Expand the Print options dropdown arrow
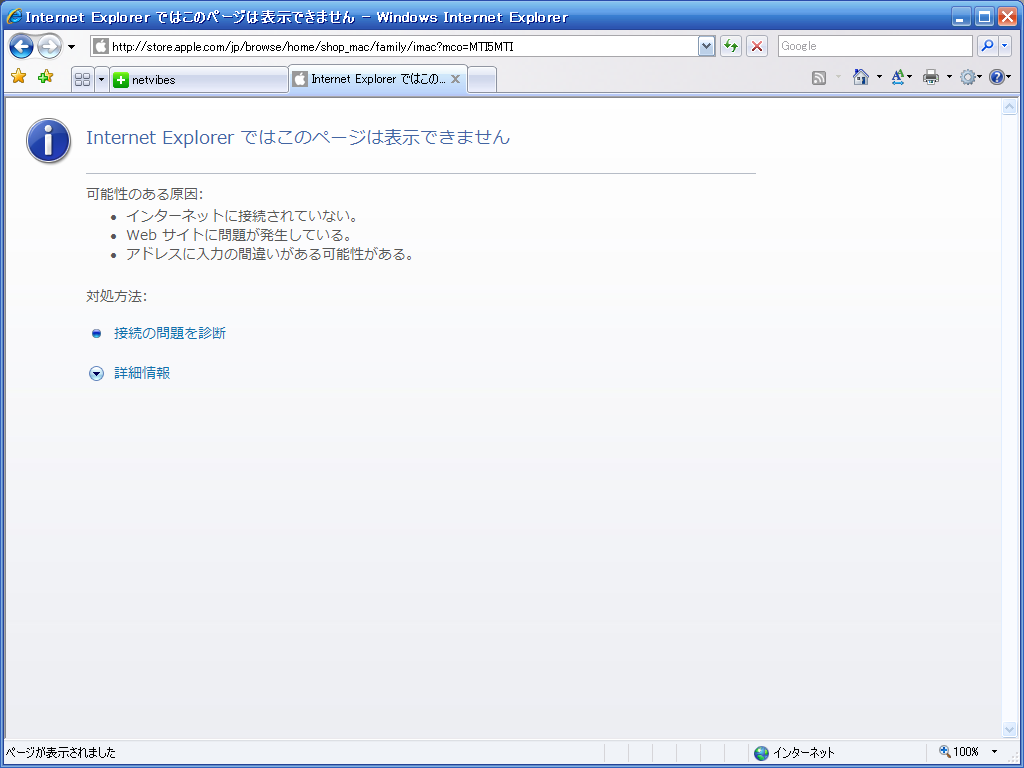1024x768 pixels. (949, 78)
